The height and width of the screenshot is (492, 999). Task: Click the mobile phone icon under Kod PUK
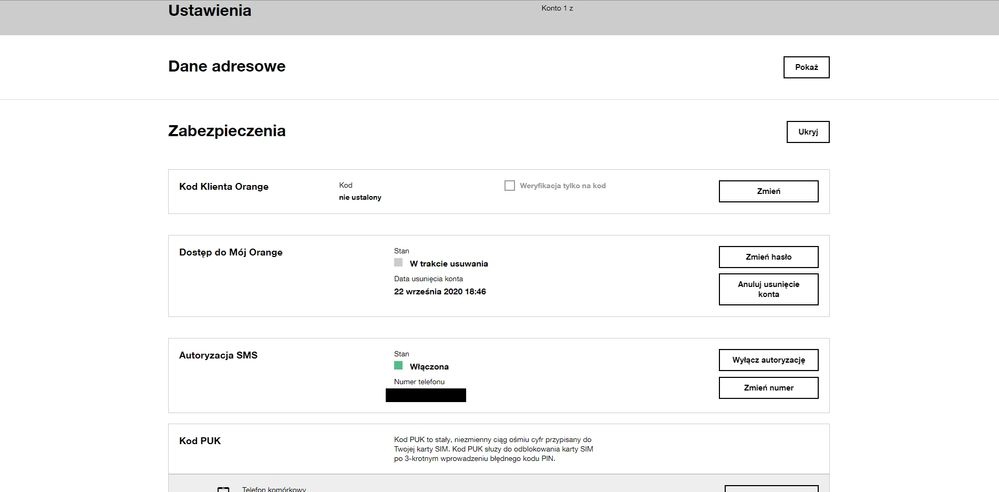coord(223,489)
